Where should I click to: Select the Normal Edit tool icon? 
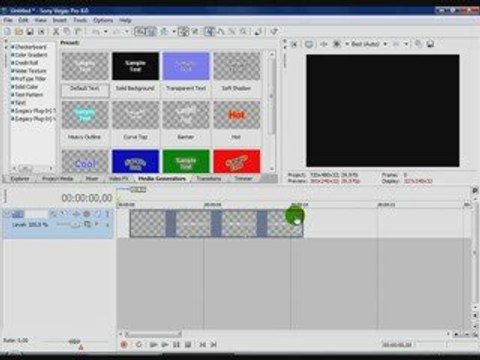[x=209, y=32]
